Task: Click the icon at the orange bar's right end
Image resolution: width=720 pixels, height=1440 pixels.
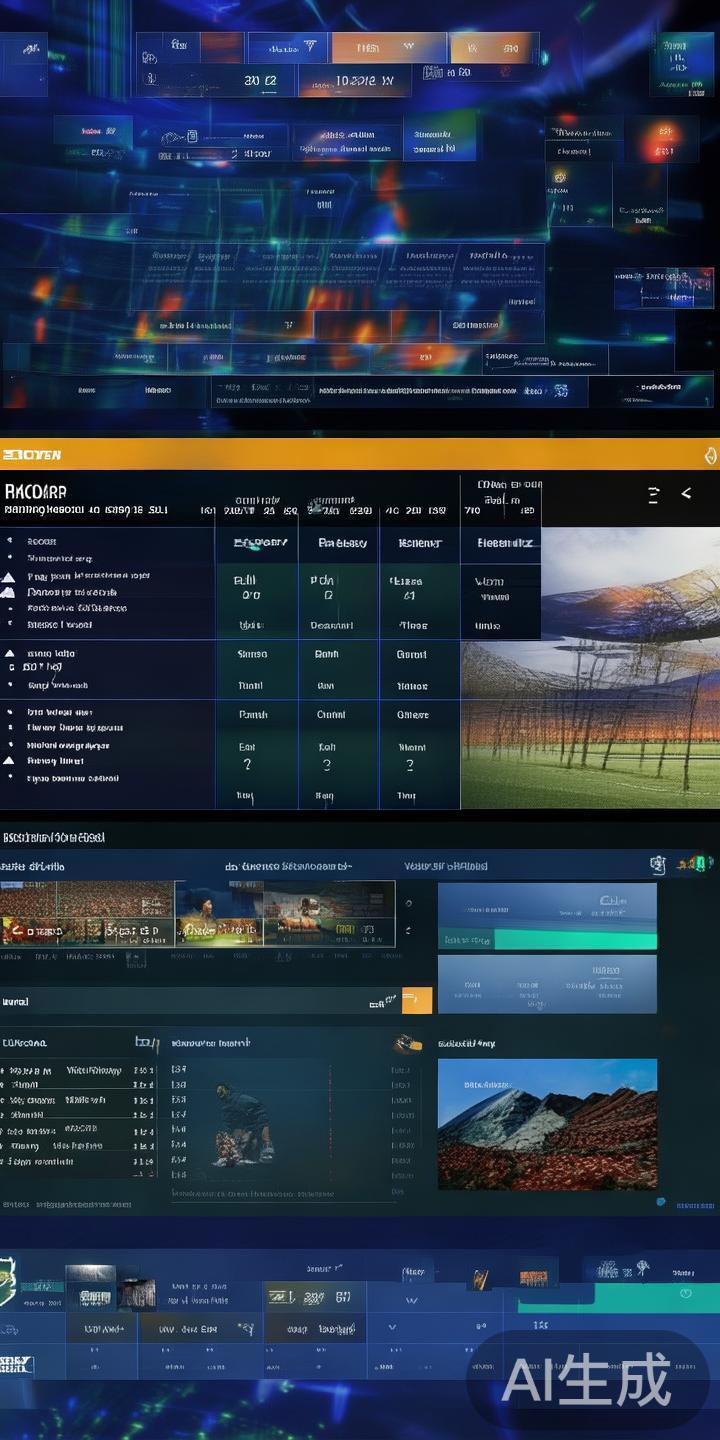Action: (x=711, y=455)
